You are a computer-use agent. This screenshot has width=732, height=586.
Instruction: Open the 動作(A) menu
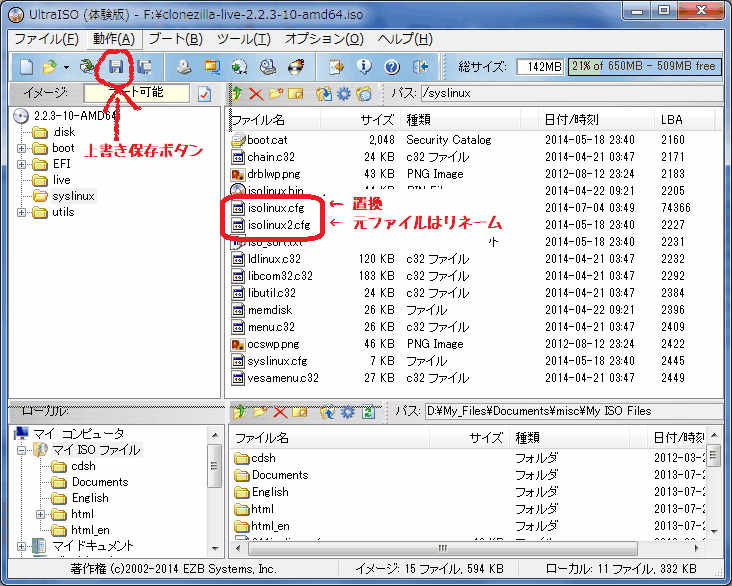(x=114, y=39)
